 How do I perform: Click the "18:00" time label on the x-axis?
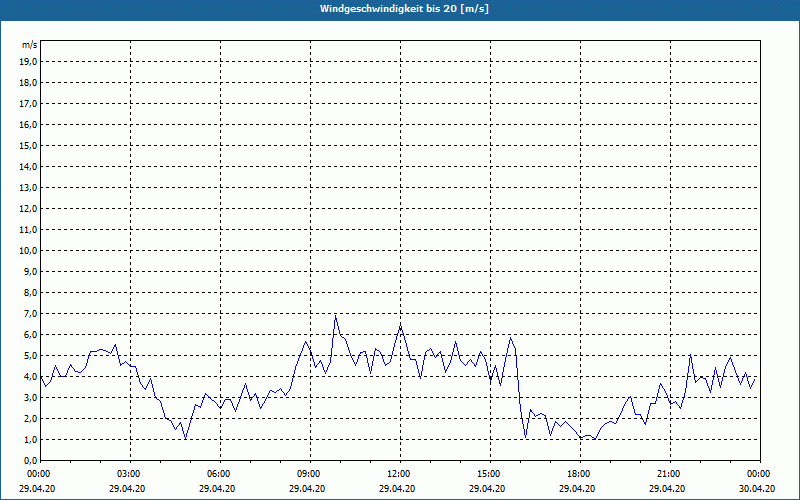pos(581,474)
